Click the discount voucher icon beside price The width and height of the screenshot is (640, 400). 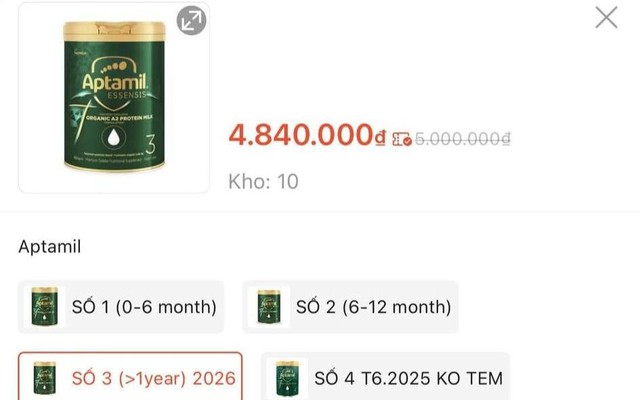pos(401,139)
